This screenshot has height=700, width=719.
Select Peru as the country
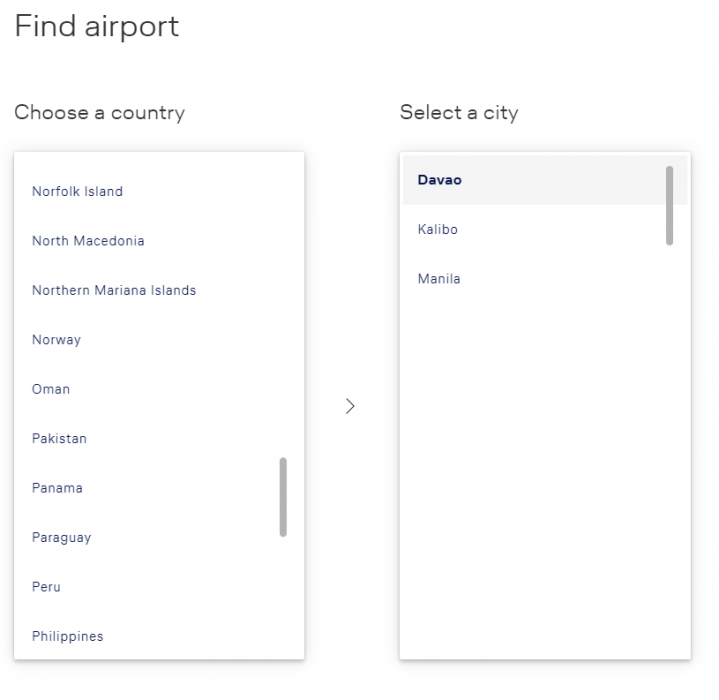[x=46, y=587]
